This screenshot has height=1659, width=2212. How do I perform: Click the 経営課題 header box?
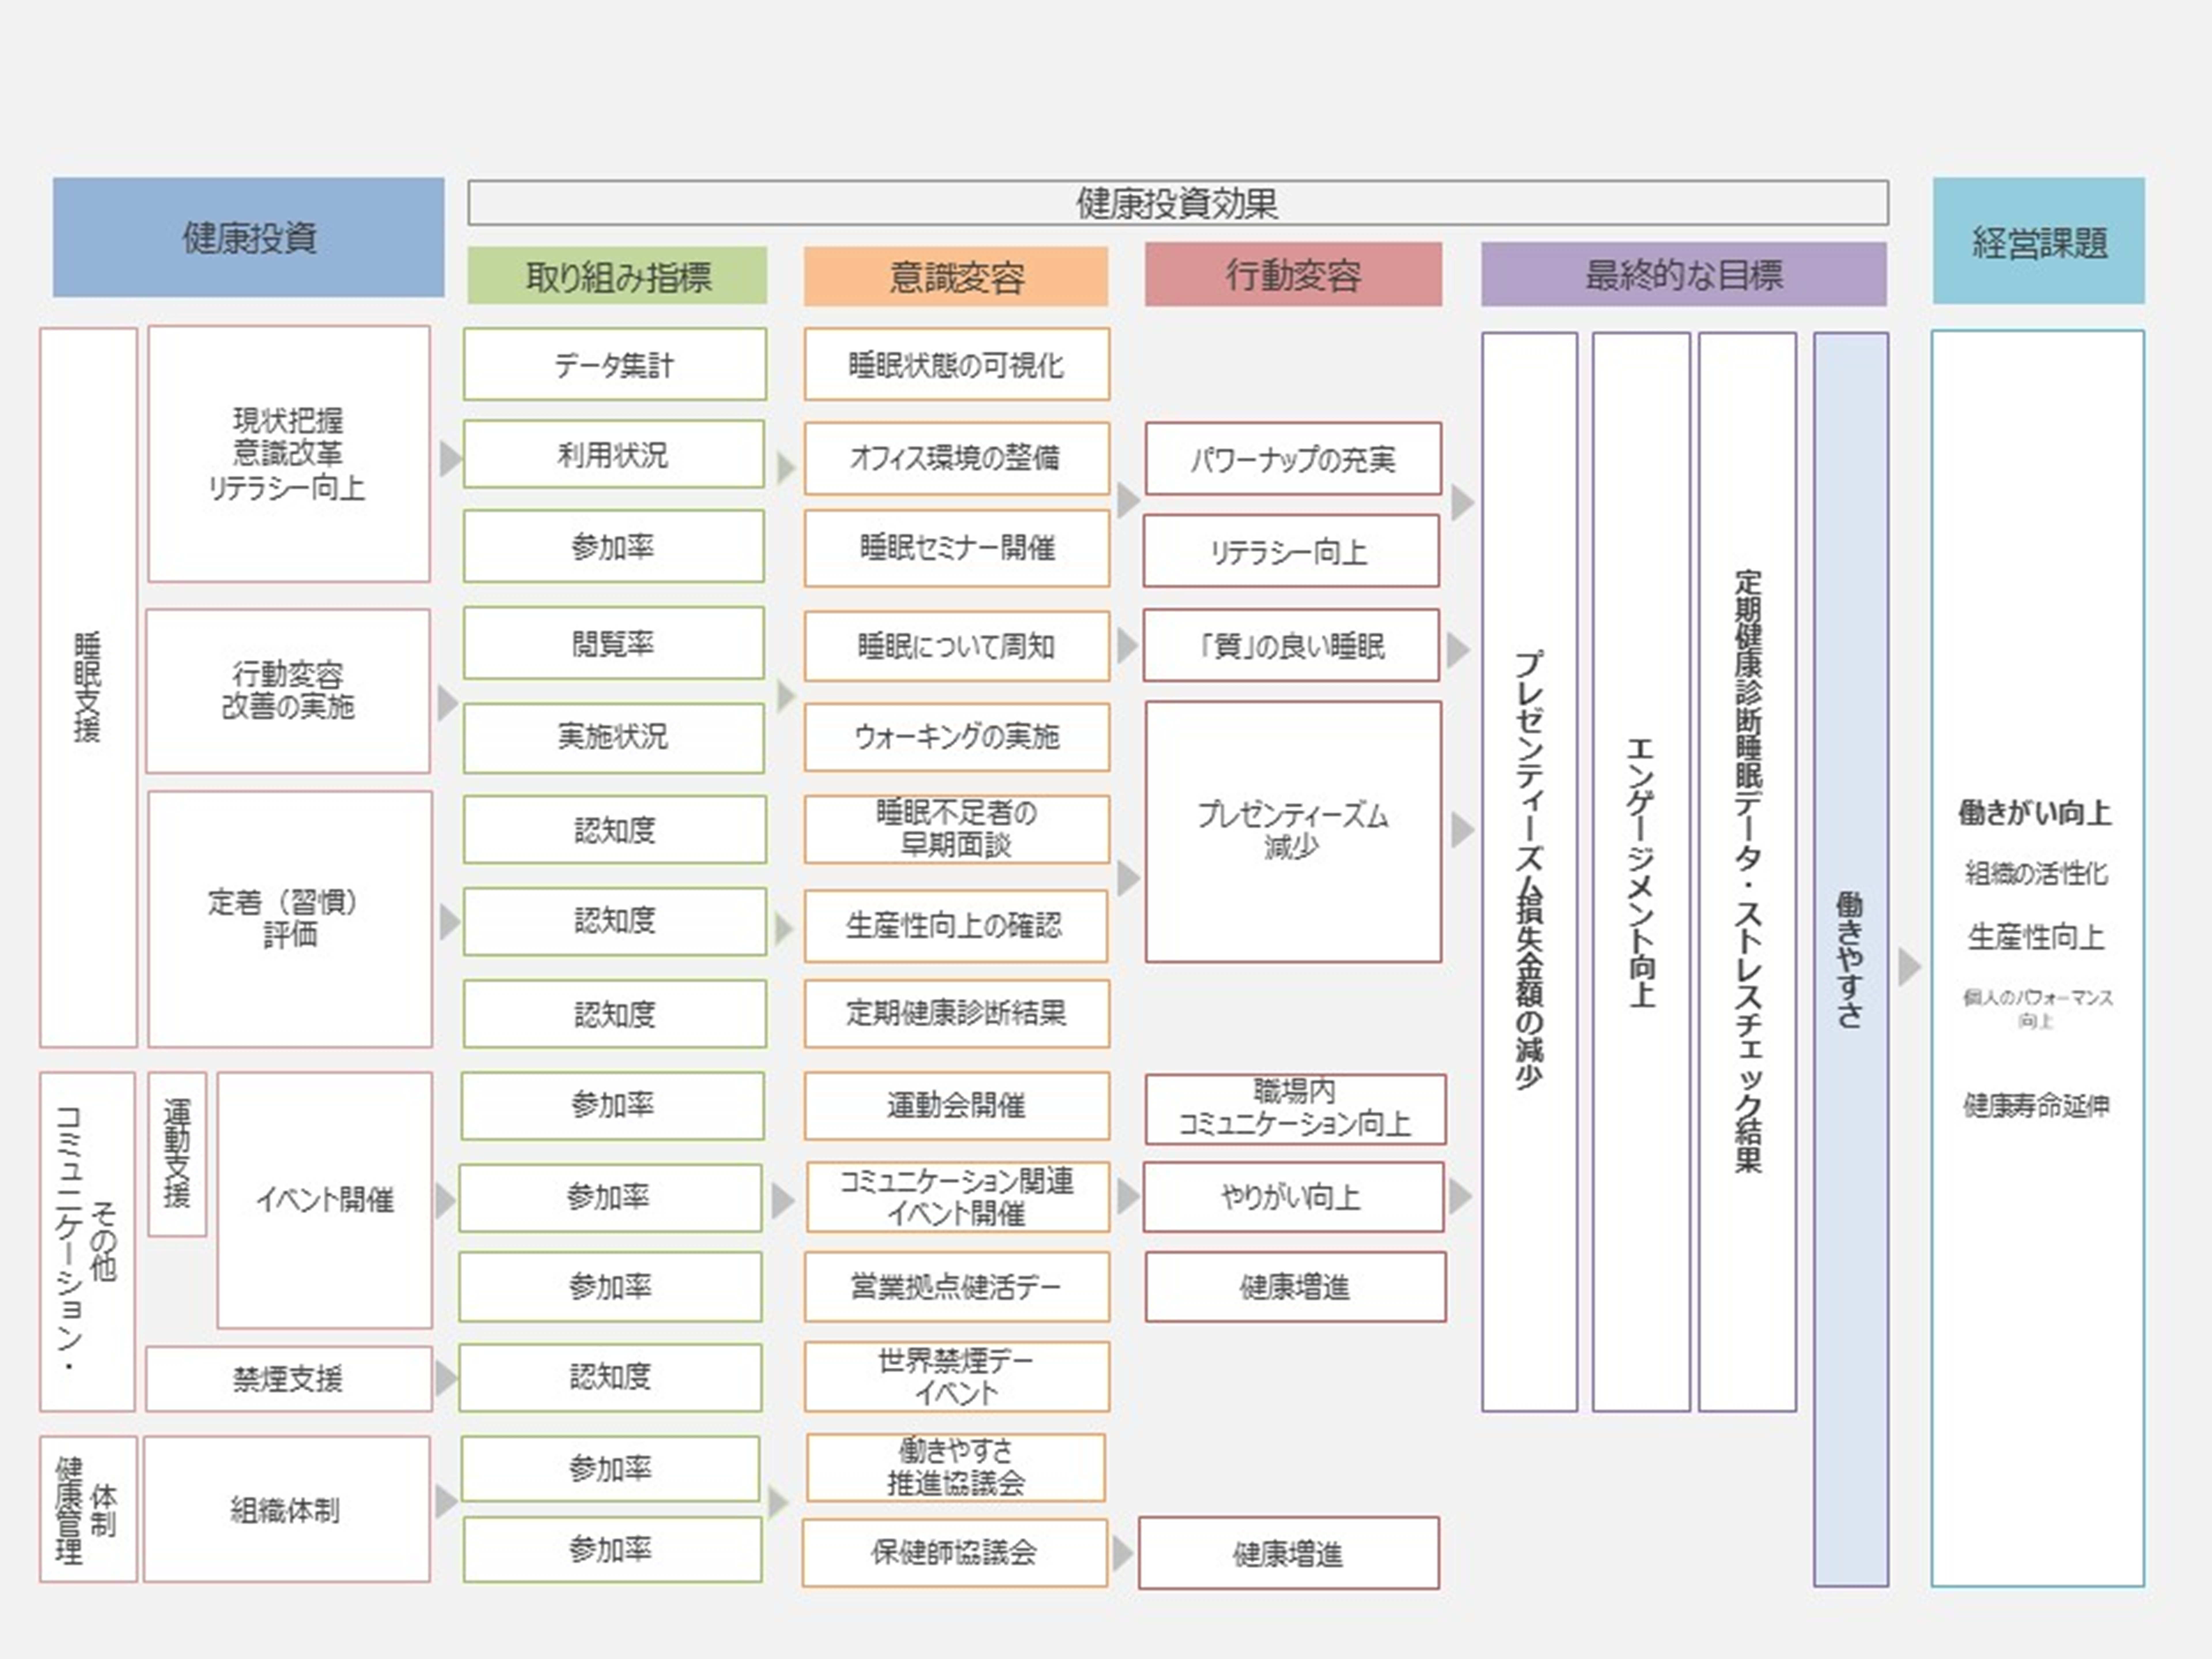[2039, 241]
